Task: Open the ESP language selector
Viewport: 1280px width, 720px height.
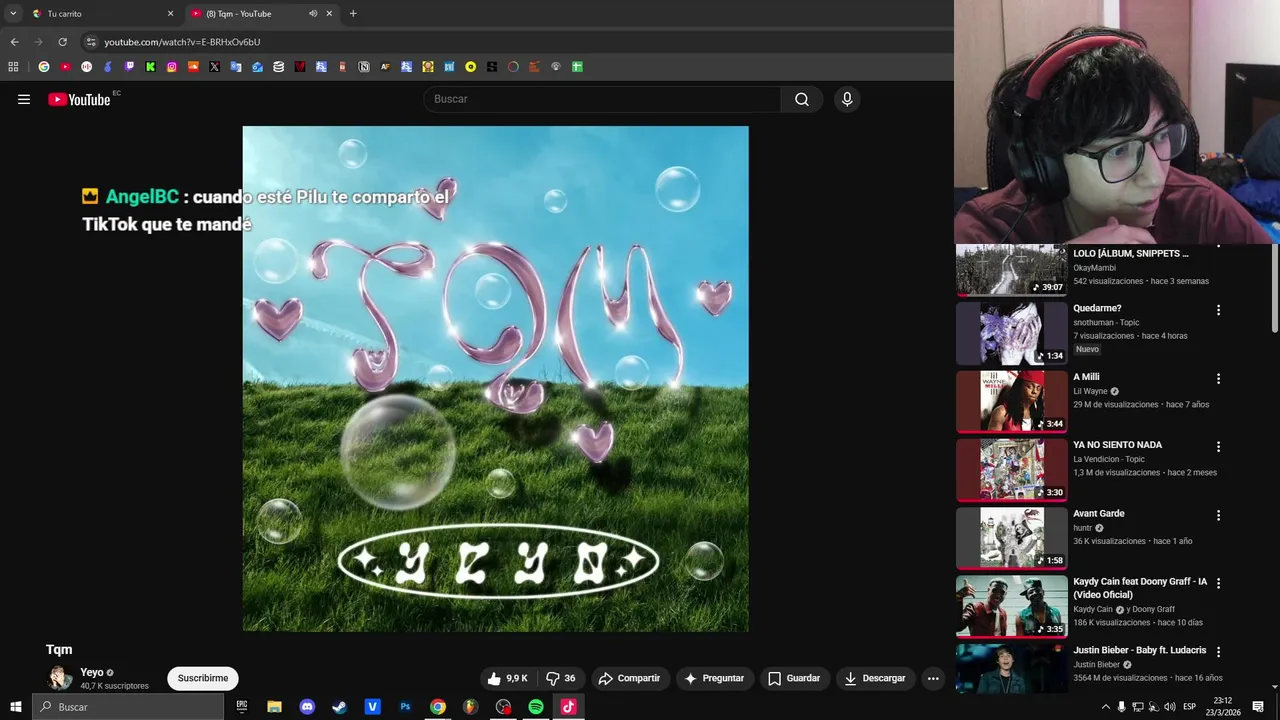Action: pyautogui.click(x=1190, y=707)
